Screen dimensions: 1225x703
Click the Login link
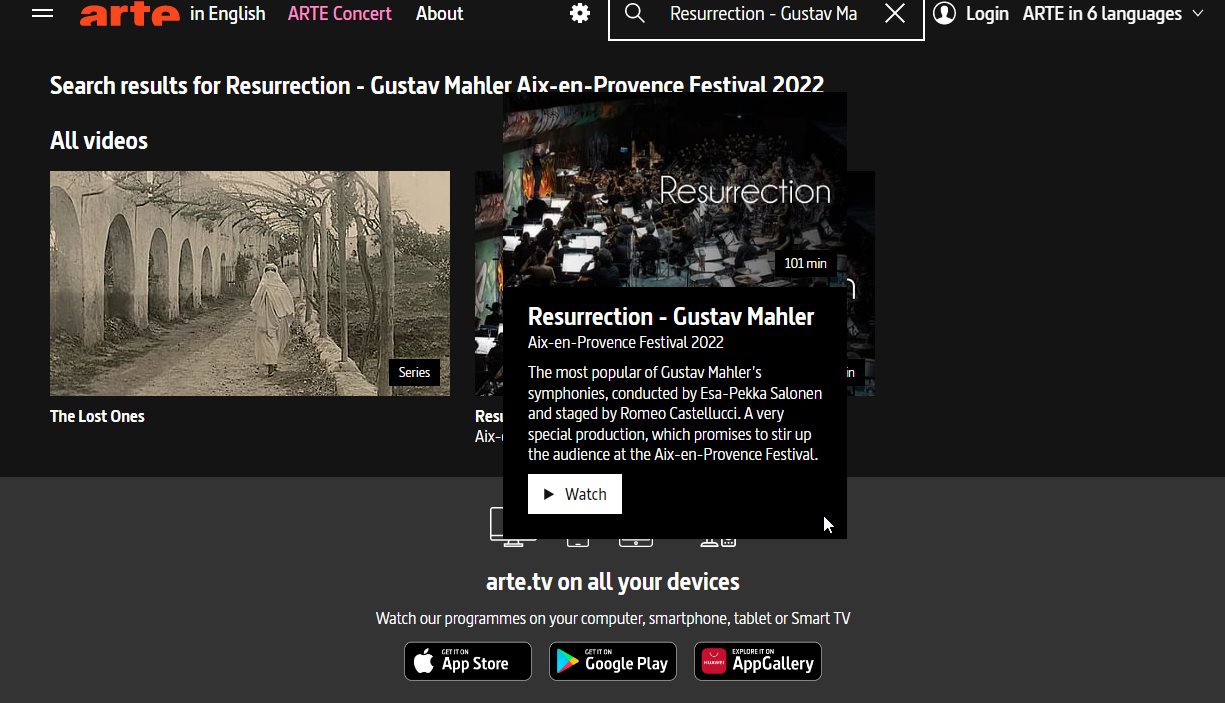(x=987, y=14)
